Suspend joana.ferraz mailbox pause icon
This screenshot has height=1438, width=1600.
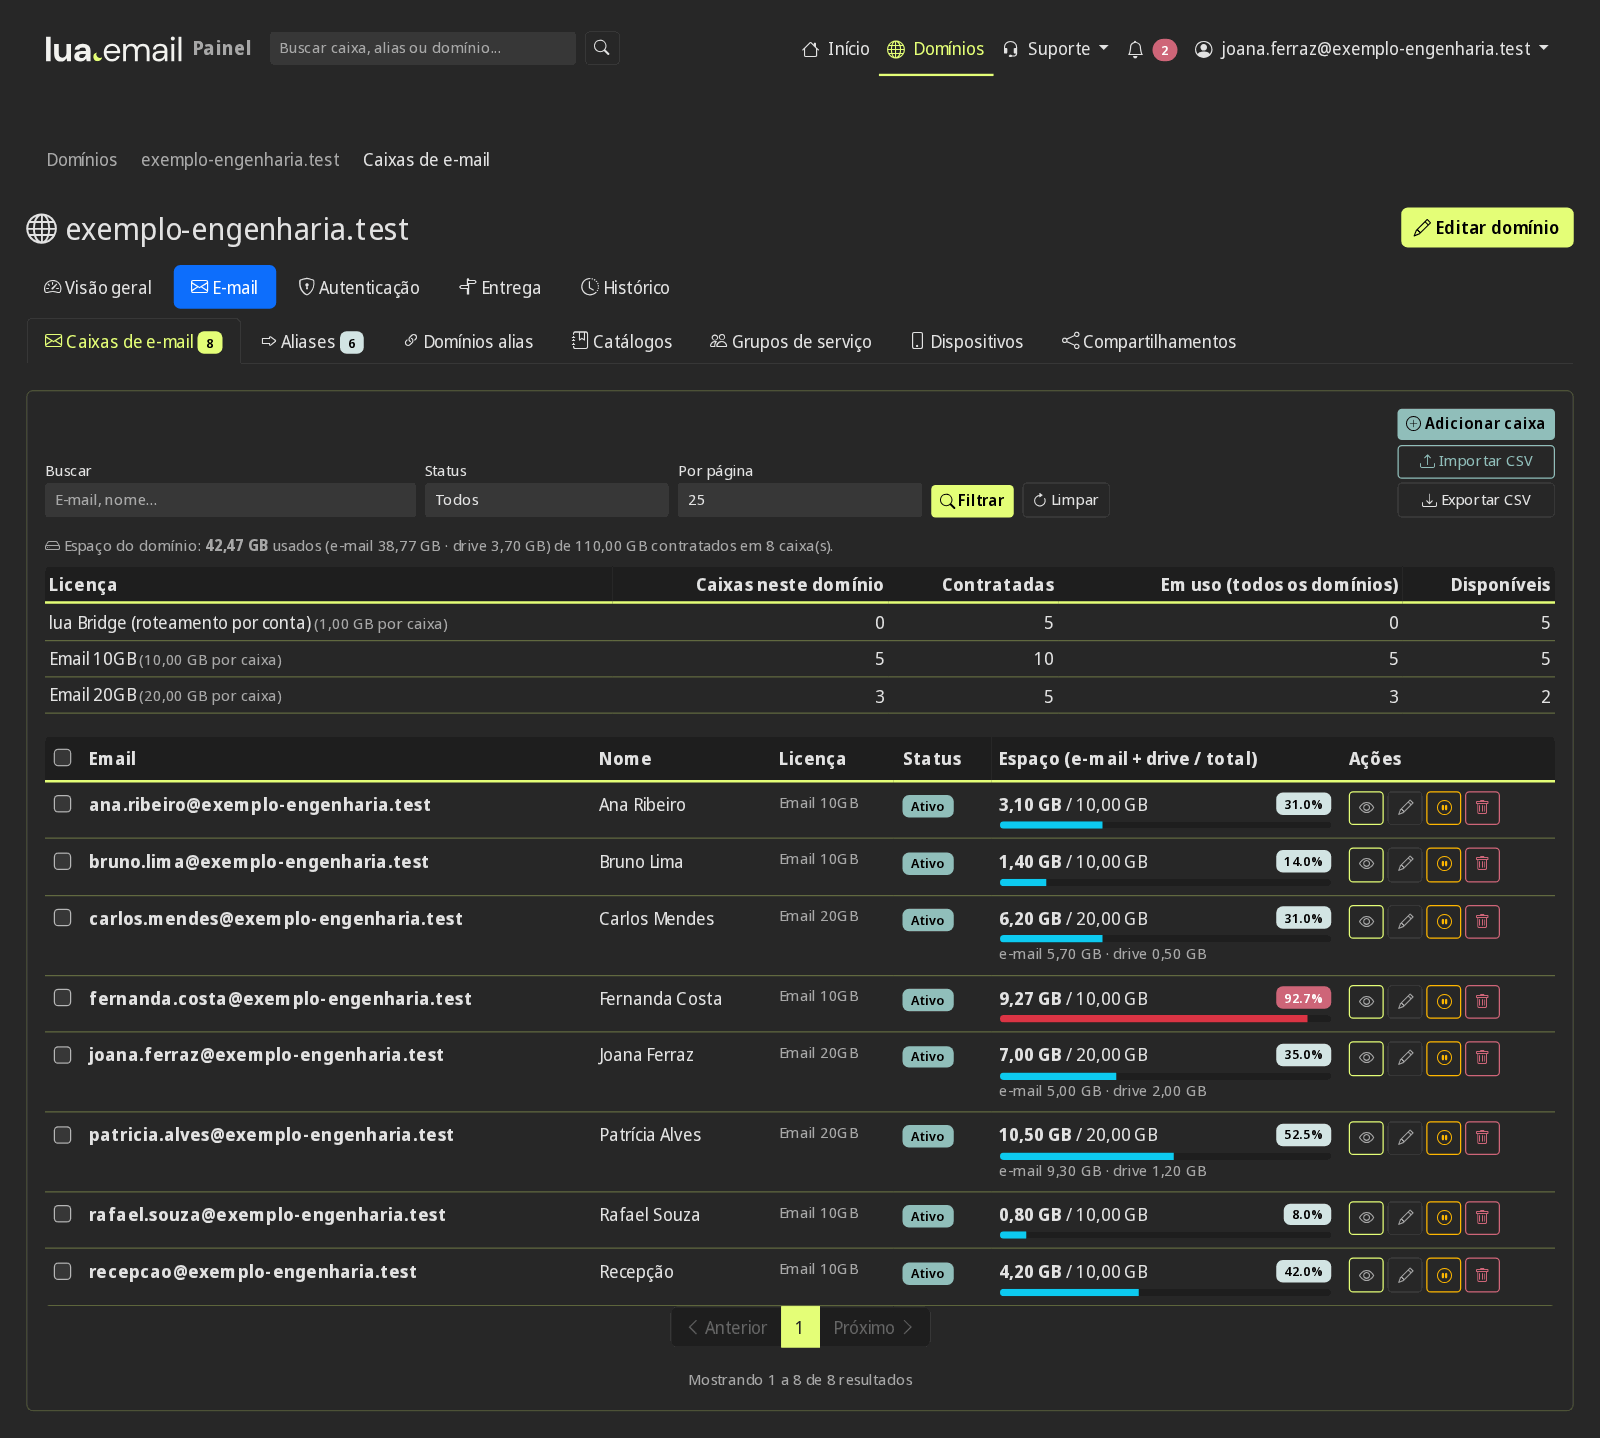[x=1444, y=1058]
